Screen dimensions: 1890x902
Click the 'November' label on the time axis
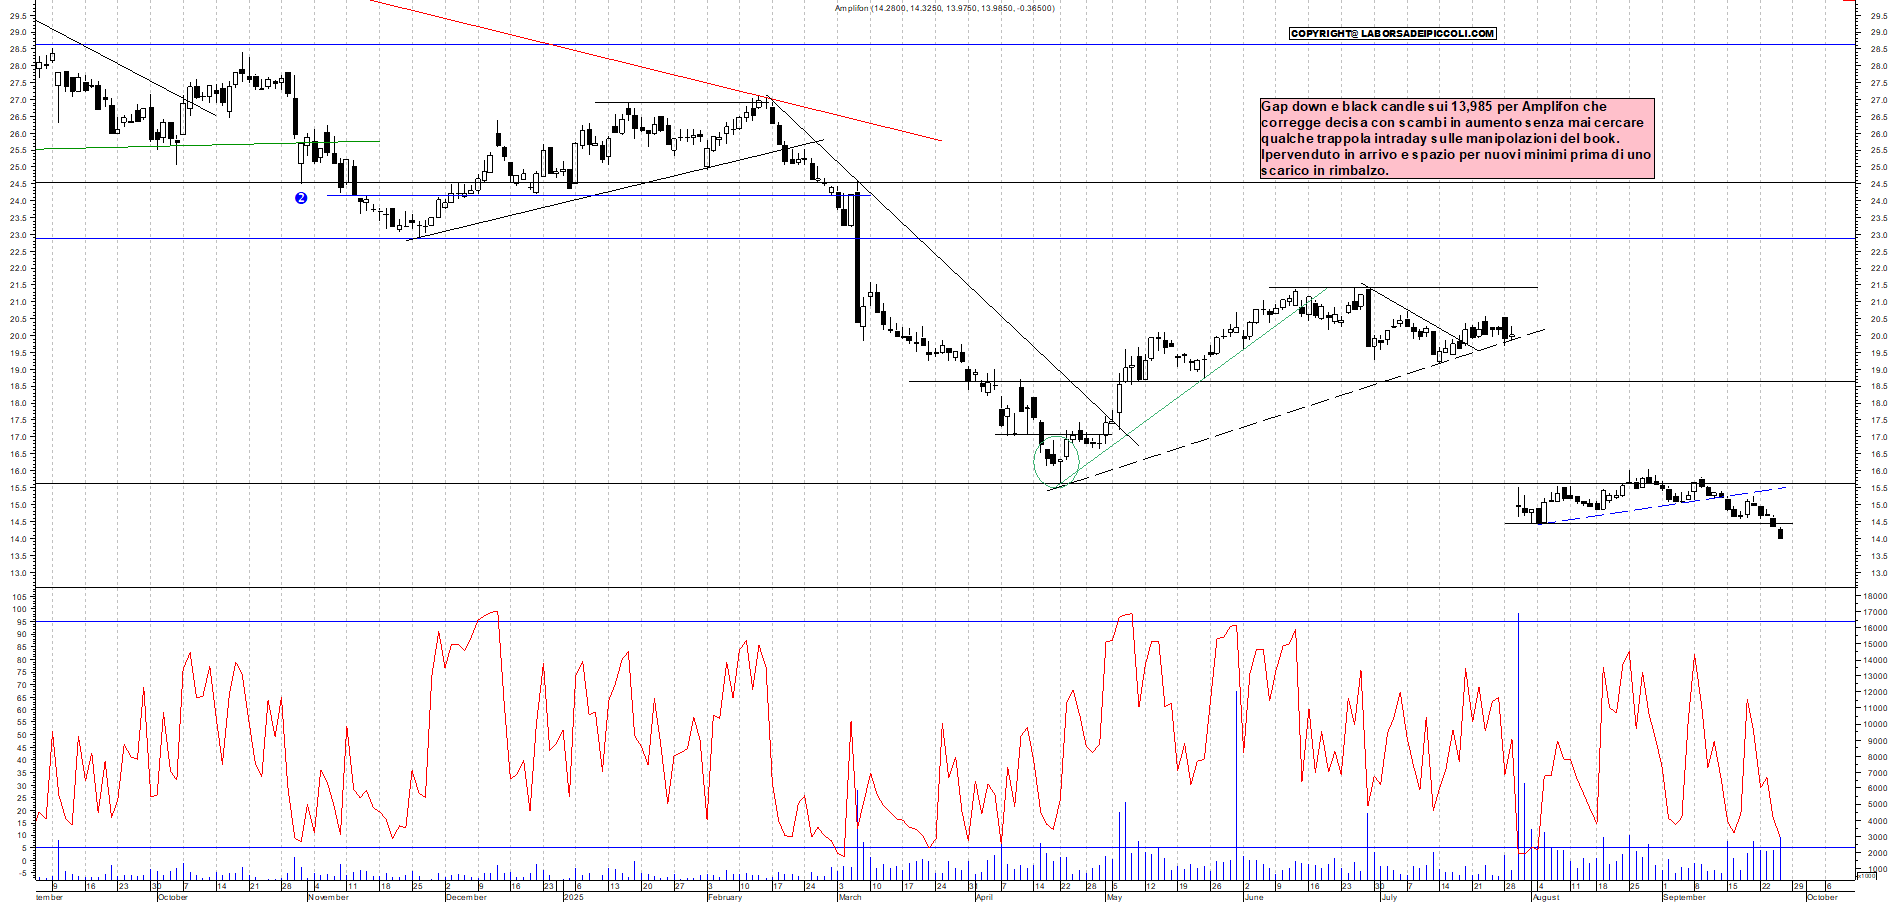point(328,897)
